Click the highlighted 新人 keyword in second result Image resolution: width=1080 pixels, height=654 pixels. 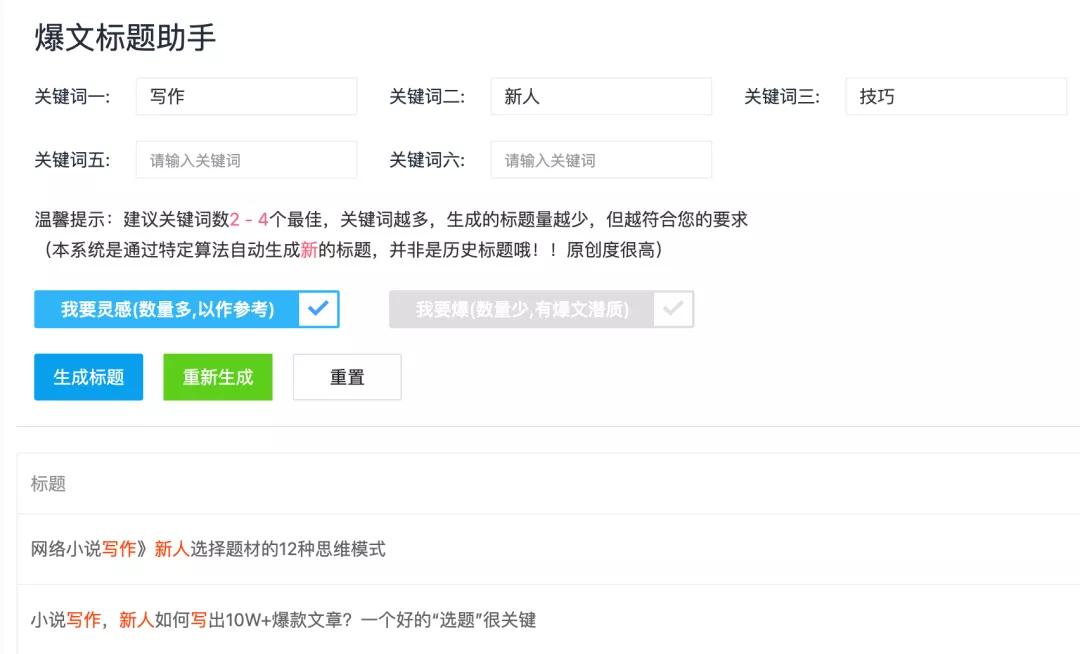[135, 618]
